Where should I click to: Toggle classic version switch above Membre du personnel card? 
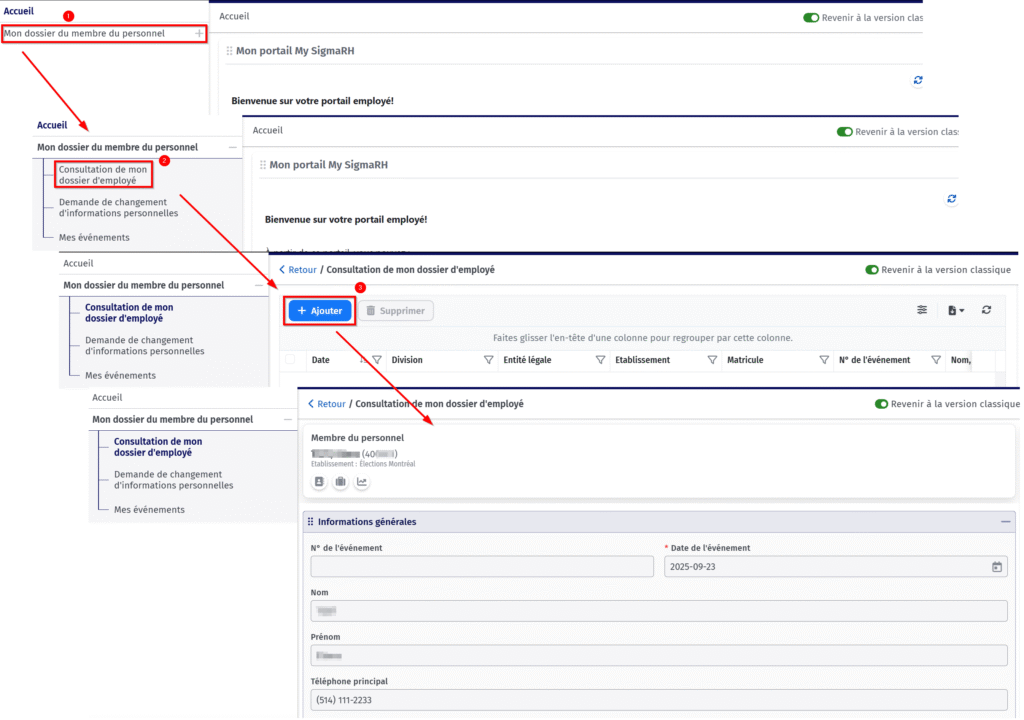coord(881,404)
